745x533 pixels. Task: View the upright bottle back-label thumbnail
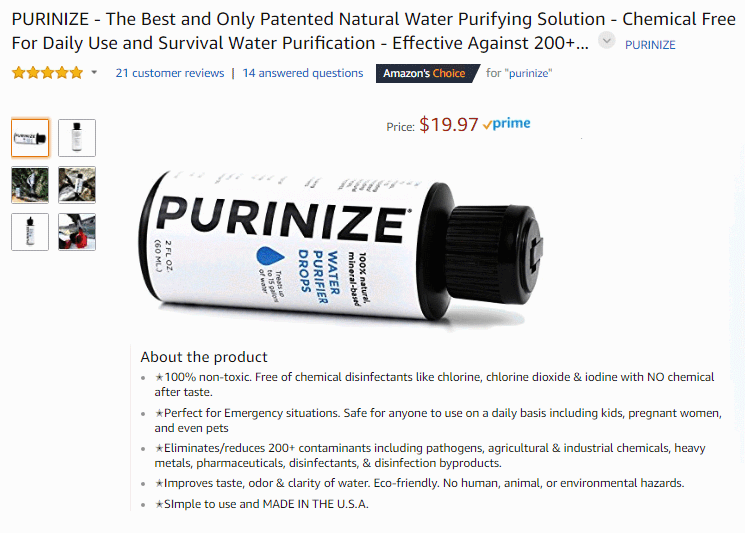click(77, 138)
